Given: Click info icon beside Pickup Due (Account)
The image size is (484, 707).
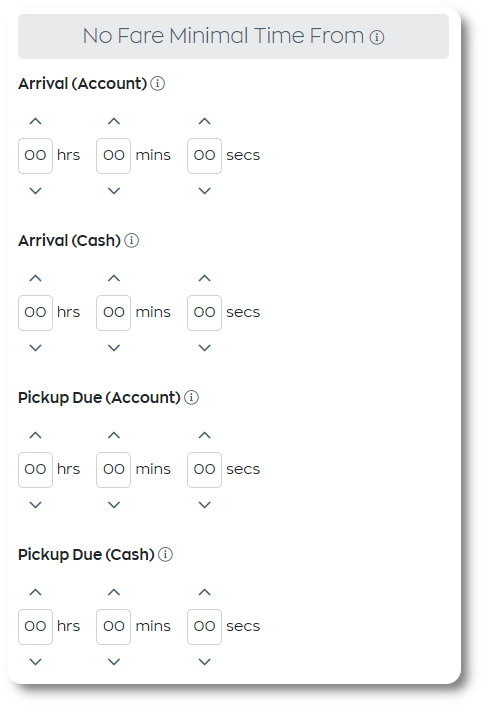Looking at the screenshot, I should 191,398.
